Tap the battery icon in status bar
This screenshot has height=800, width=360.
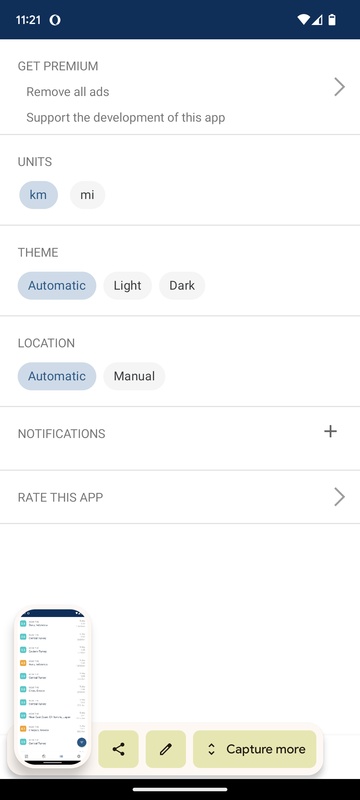click(332, 20)
